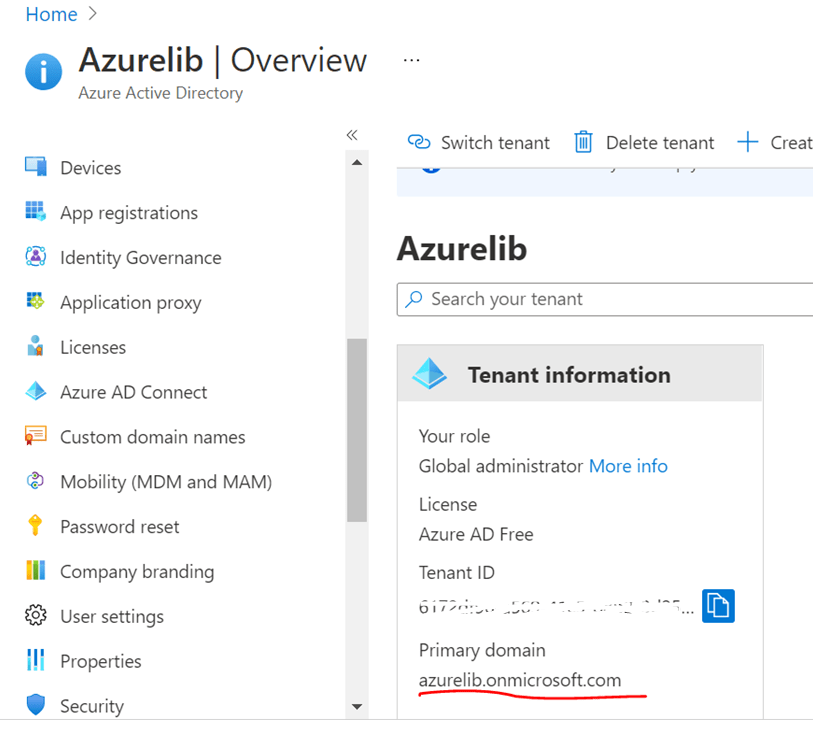Click the Delete tenant button
The width and height of the screenshot is (813, 731).
coord(644,142)
